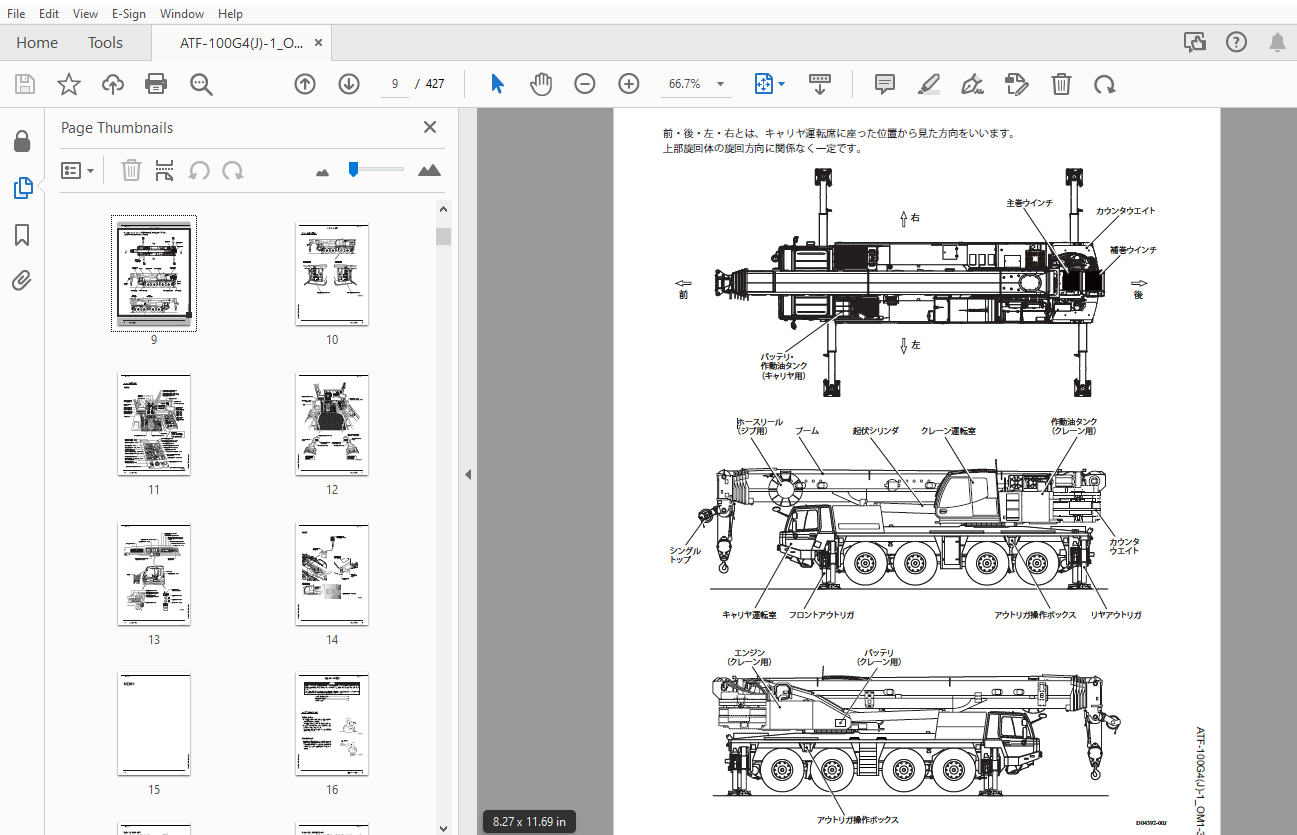This screenshot has height=835, width=1297.
Task: Close the ATF-100G4 document tab
Action: 319,43
